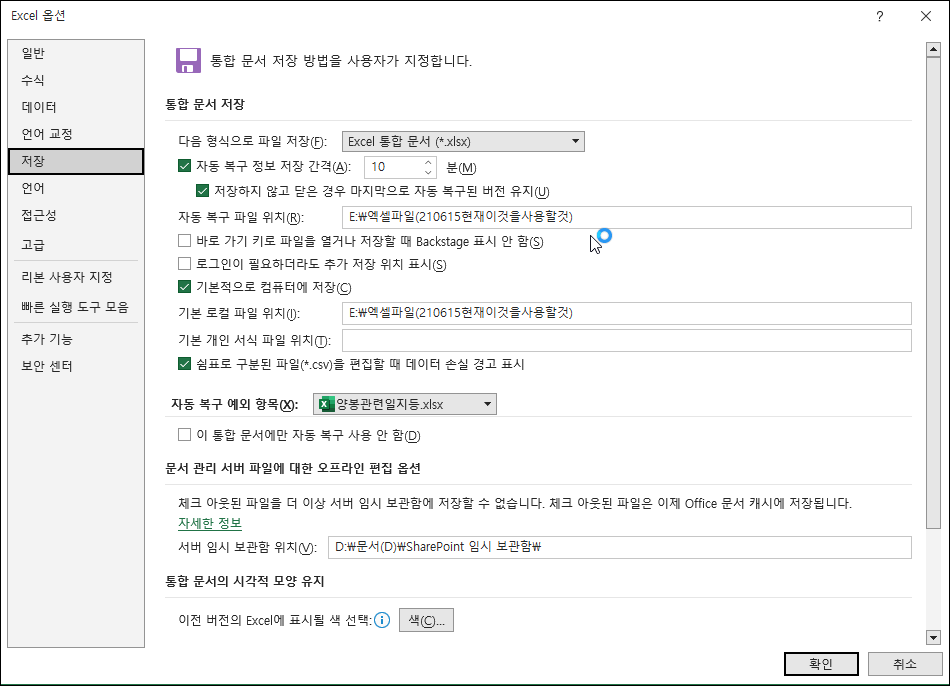
Task: Click the 통합 문서의 시각적 모양 유지 heading
Action: 245,581
